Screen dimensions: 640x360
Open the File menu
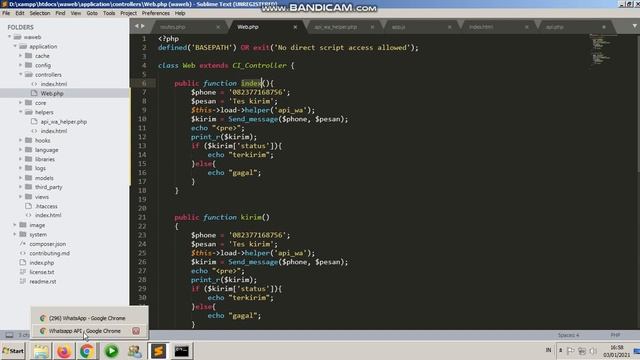pos(6,13)
